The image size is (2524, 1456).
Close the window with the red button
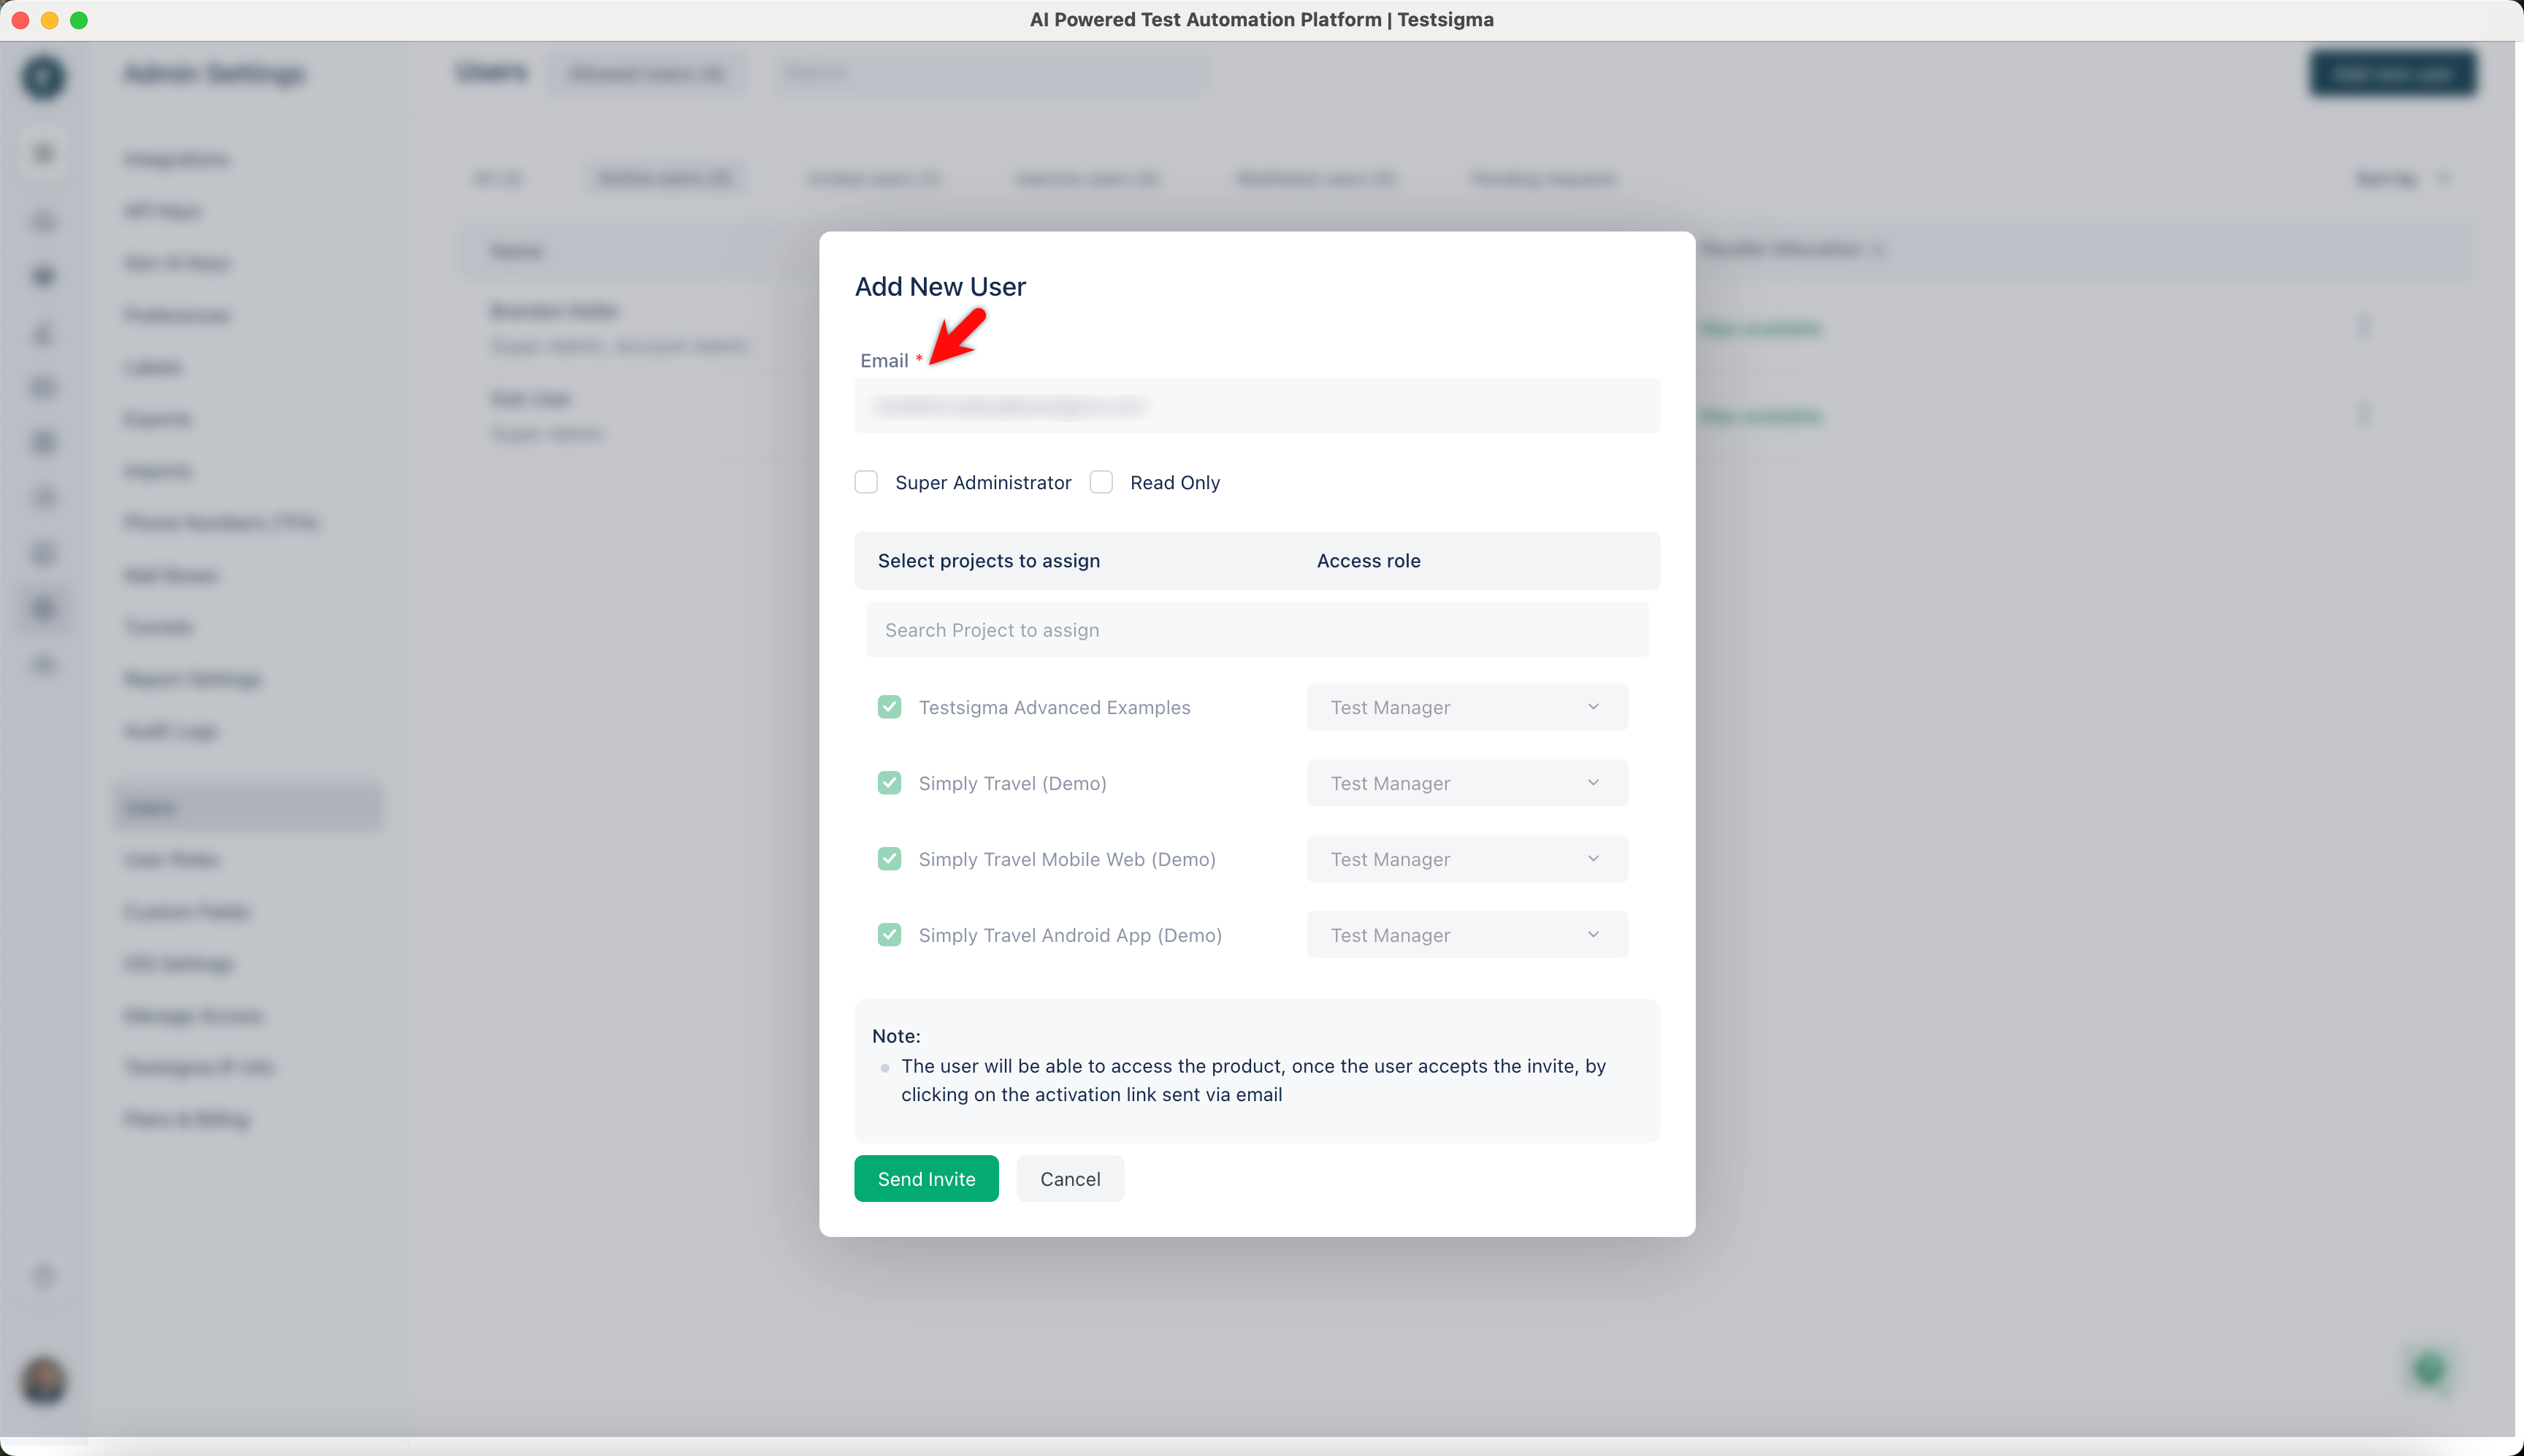[x=20, y=20]
